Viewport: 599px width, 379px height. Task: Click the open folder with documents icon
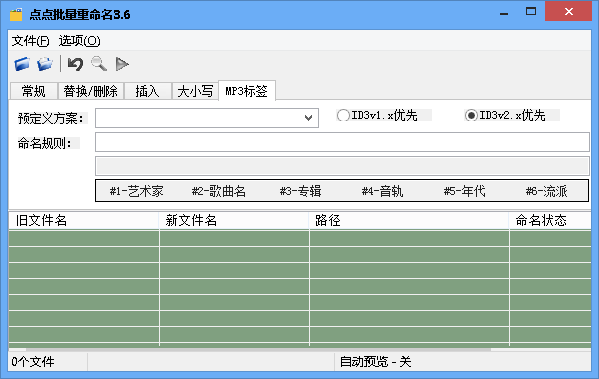coord(45,64)
